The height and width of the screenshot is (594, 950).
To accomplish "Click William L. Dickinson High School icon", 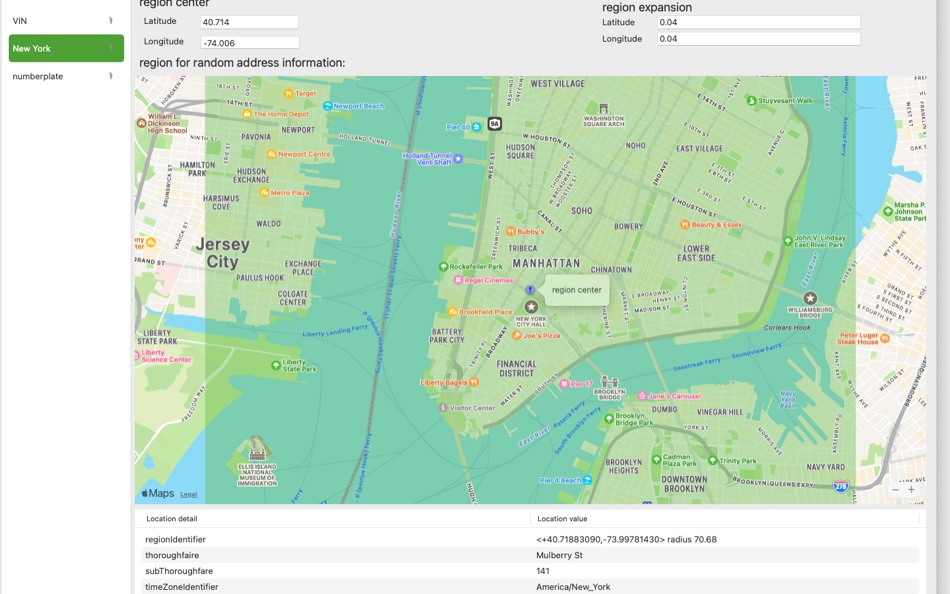I will pyautogui.click(x=141, y=123).
